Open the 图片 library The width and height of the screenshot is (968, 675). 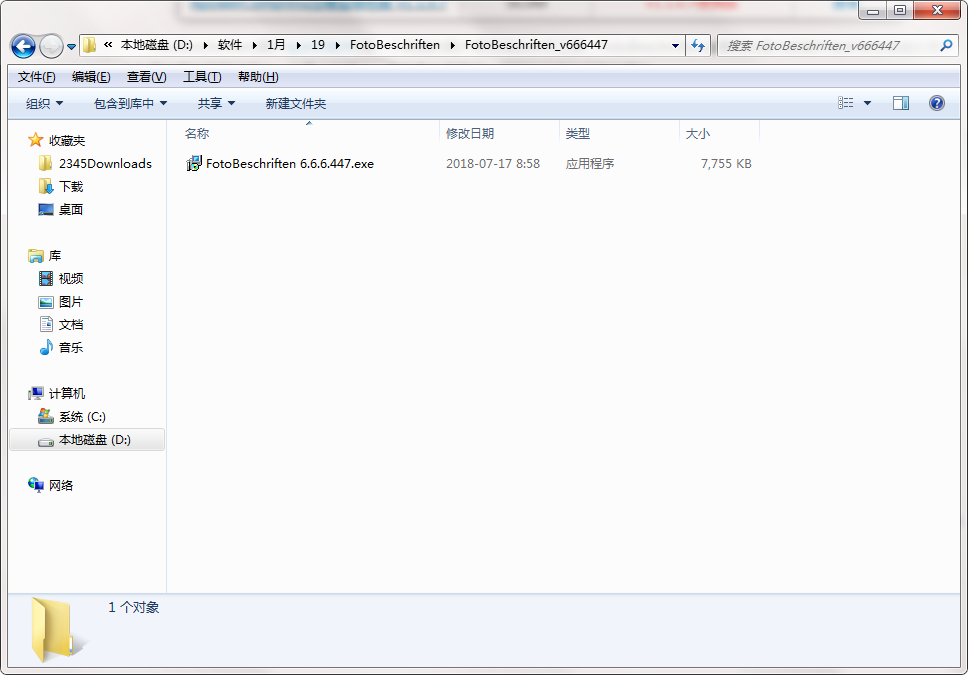(71, 302)
